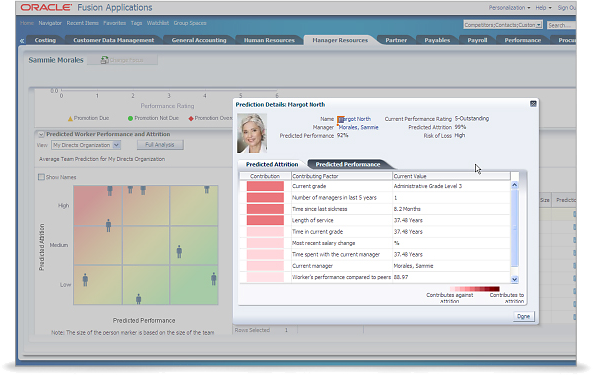The image size is (593, 375).
Task: Select the Time since last sickness row
Action: coord(375,209)
